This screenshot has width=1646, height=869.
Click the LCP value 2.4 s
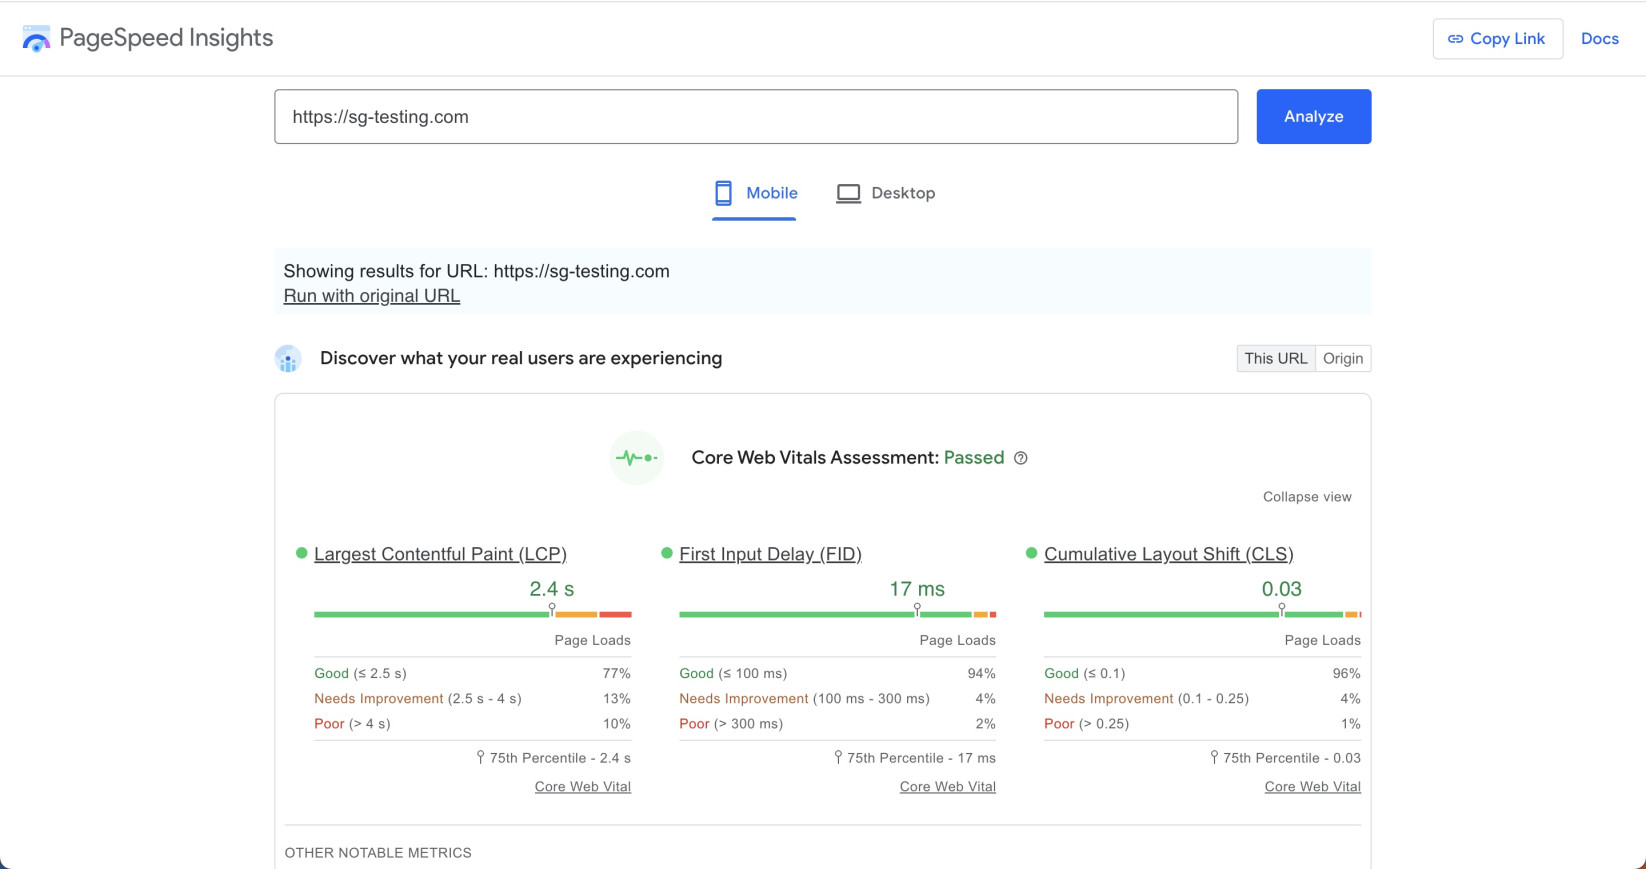552,589
